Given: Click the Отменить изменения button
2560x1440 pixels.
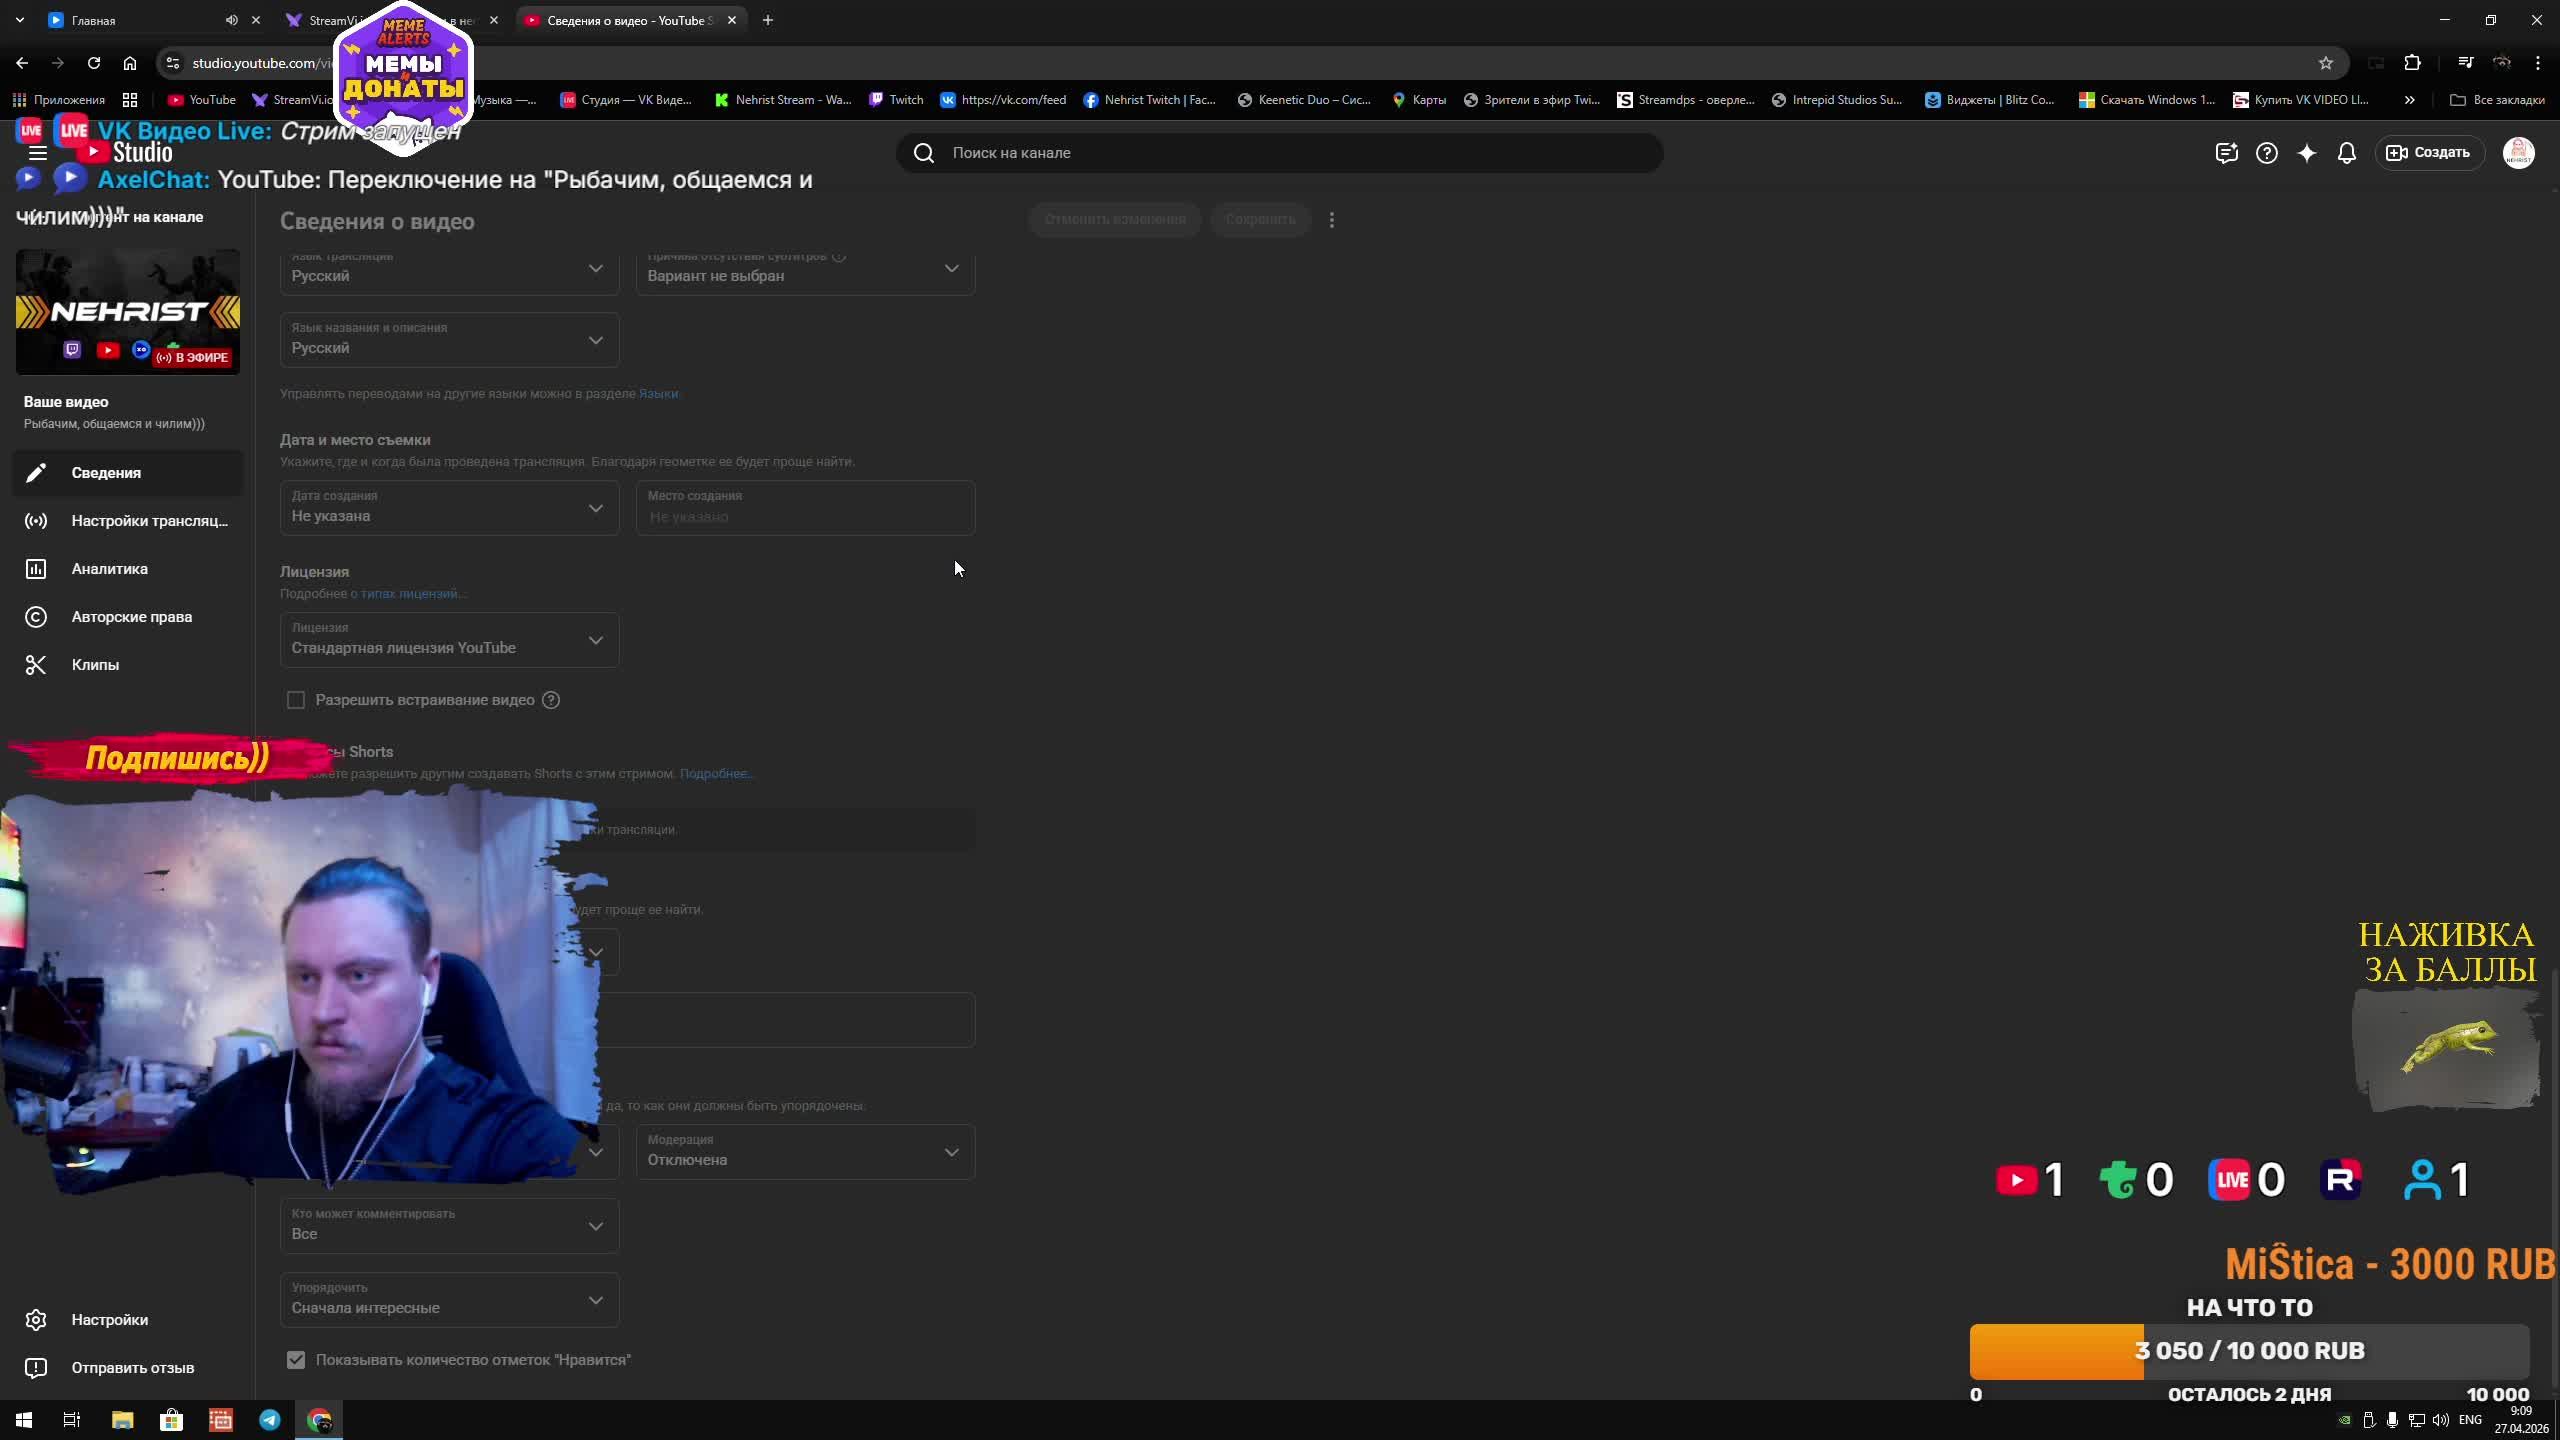Looking at the screenshot, I should click(1115, 220).
